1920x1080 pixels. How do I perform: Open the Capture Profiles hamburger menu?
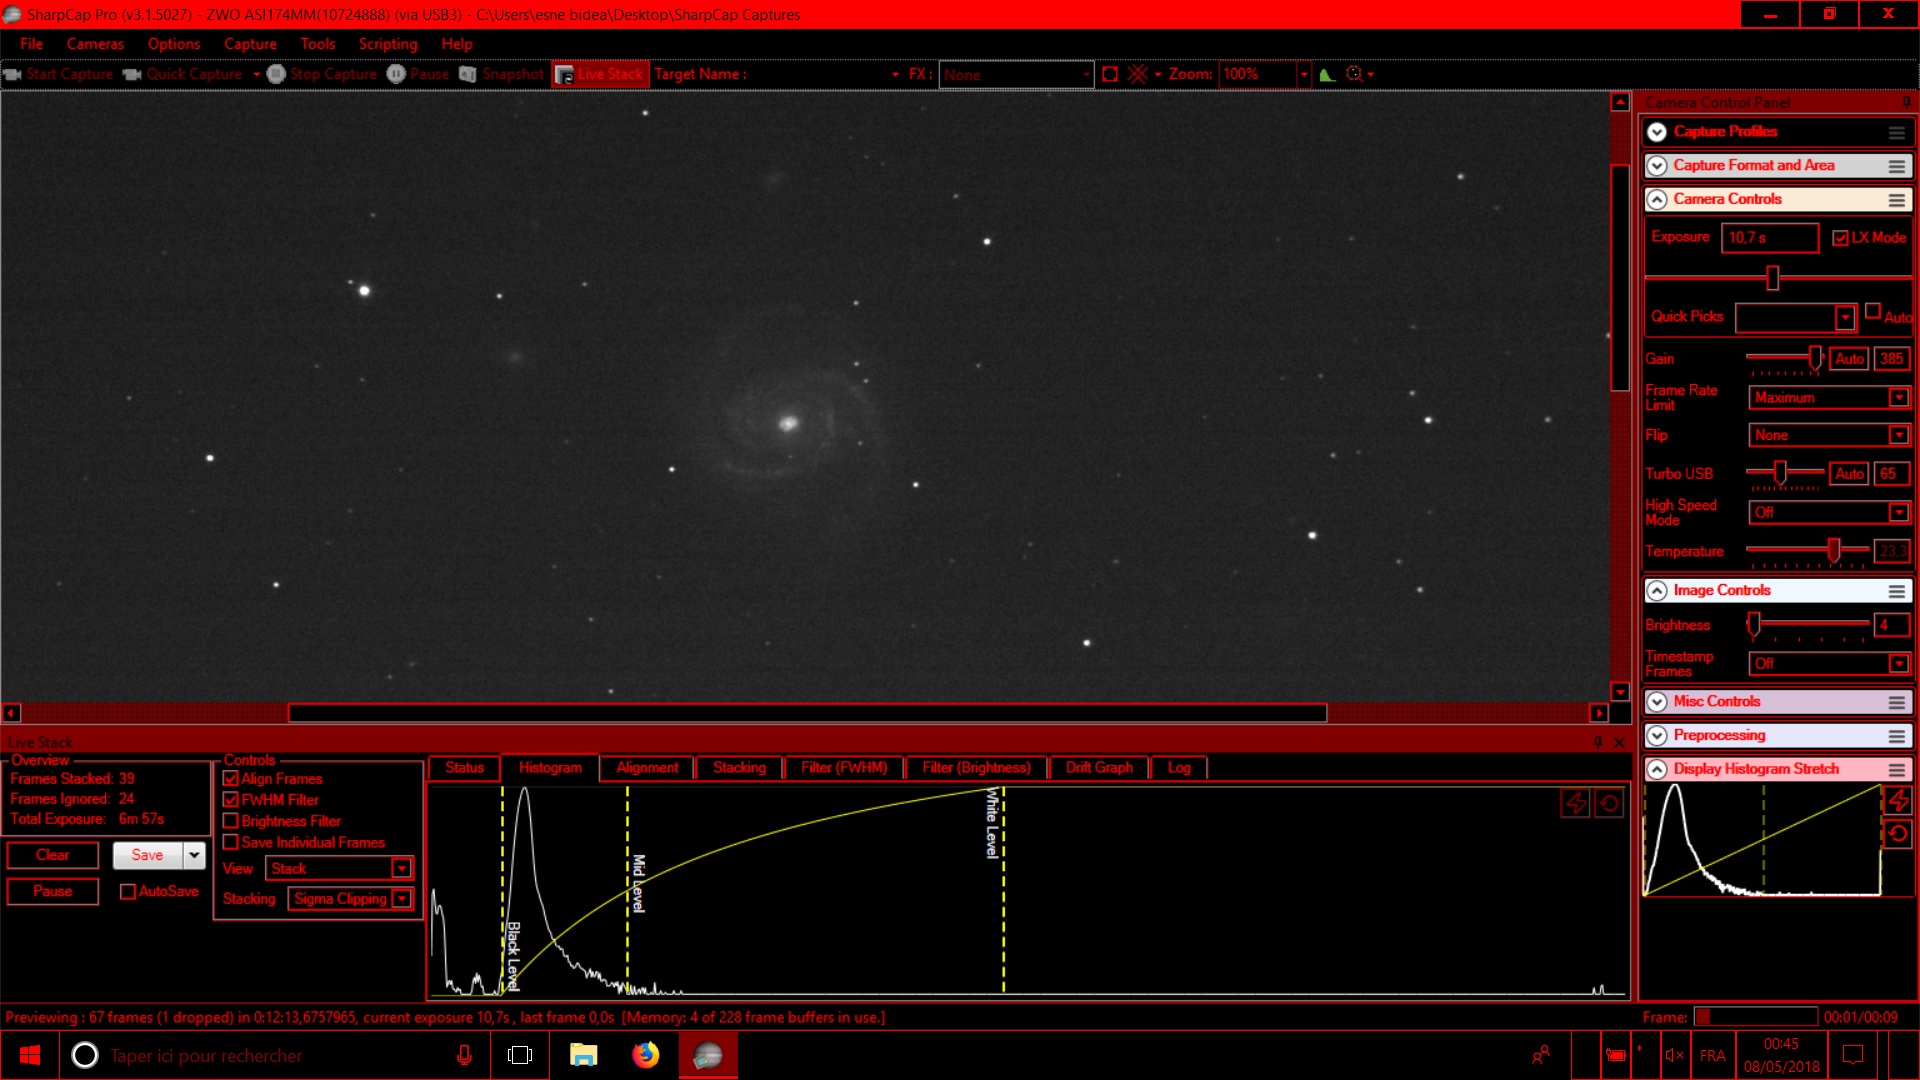(1896, 132)
